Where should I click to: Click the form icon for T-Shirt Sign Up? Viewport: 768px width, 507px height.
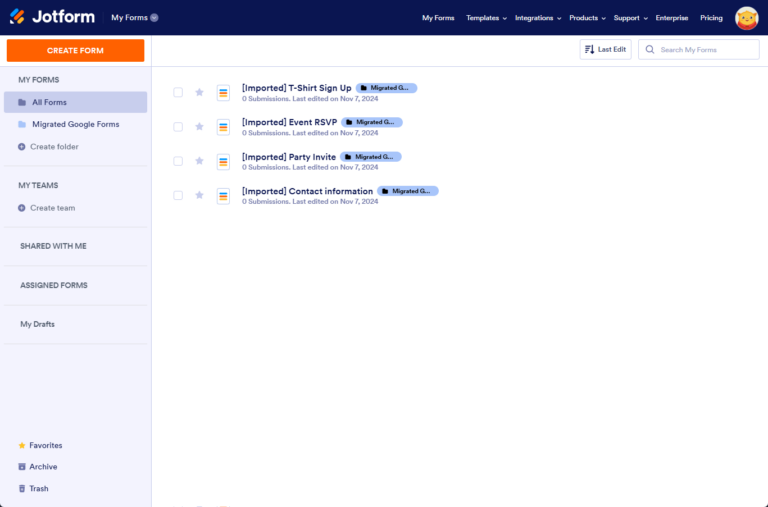click(x=223, y=93)
